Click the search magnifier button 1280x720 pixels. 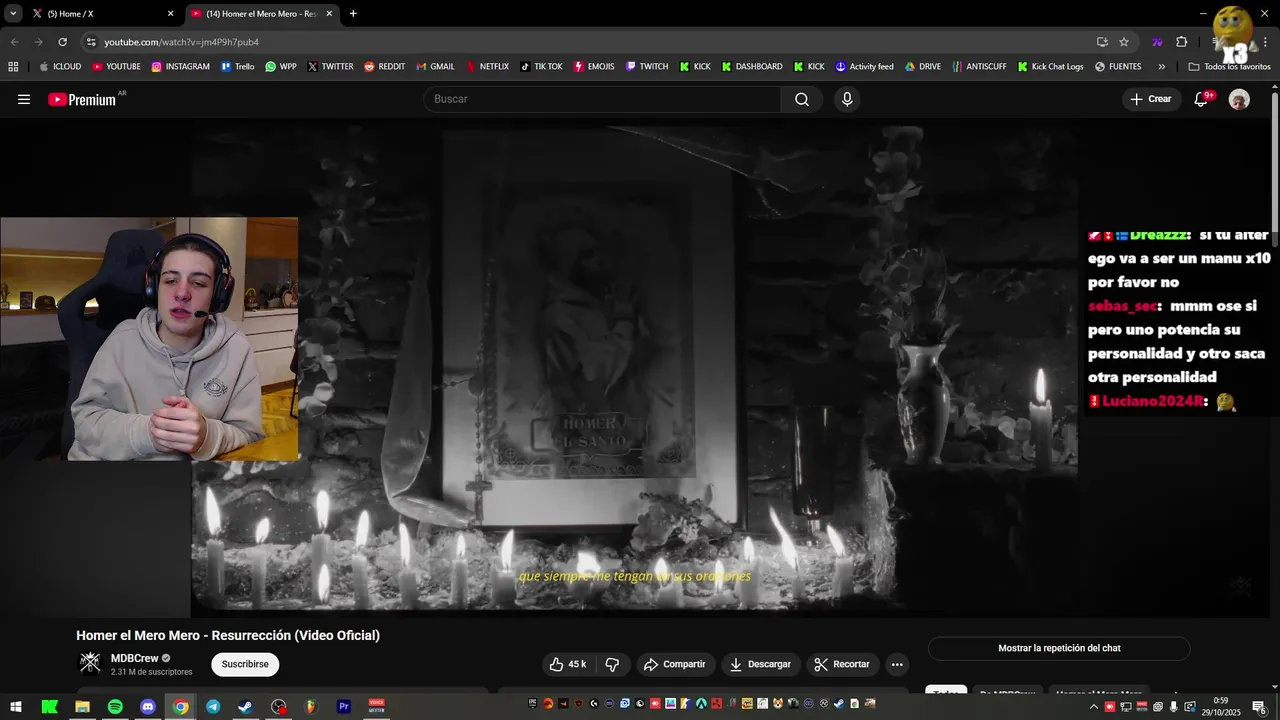(802, 99)
